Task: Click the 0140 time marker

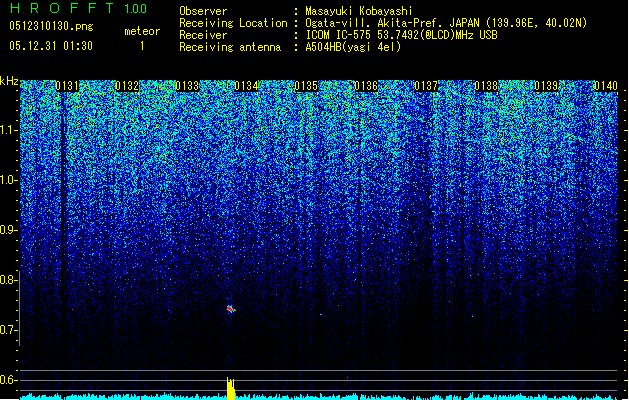Action: 606,86
